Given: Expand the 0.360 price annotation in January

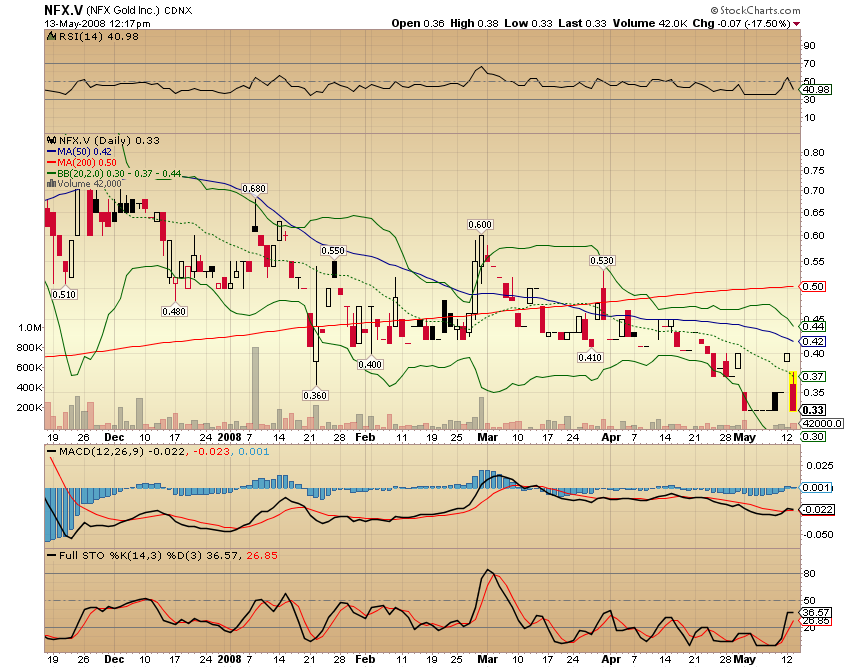Looking at the screenshot, I should (x=314, y=396).
